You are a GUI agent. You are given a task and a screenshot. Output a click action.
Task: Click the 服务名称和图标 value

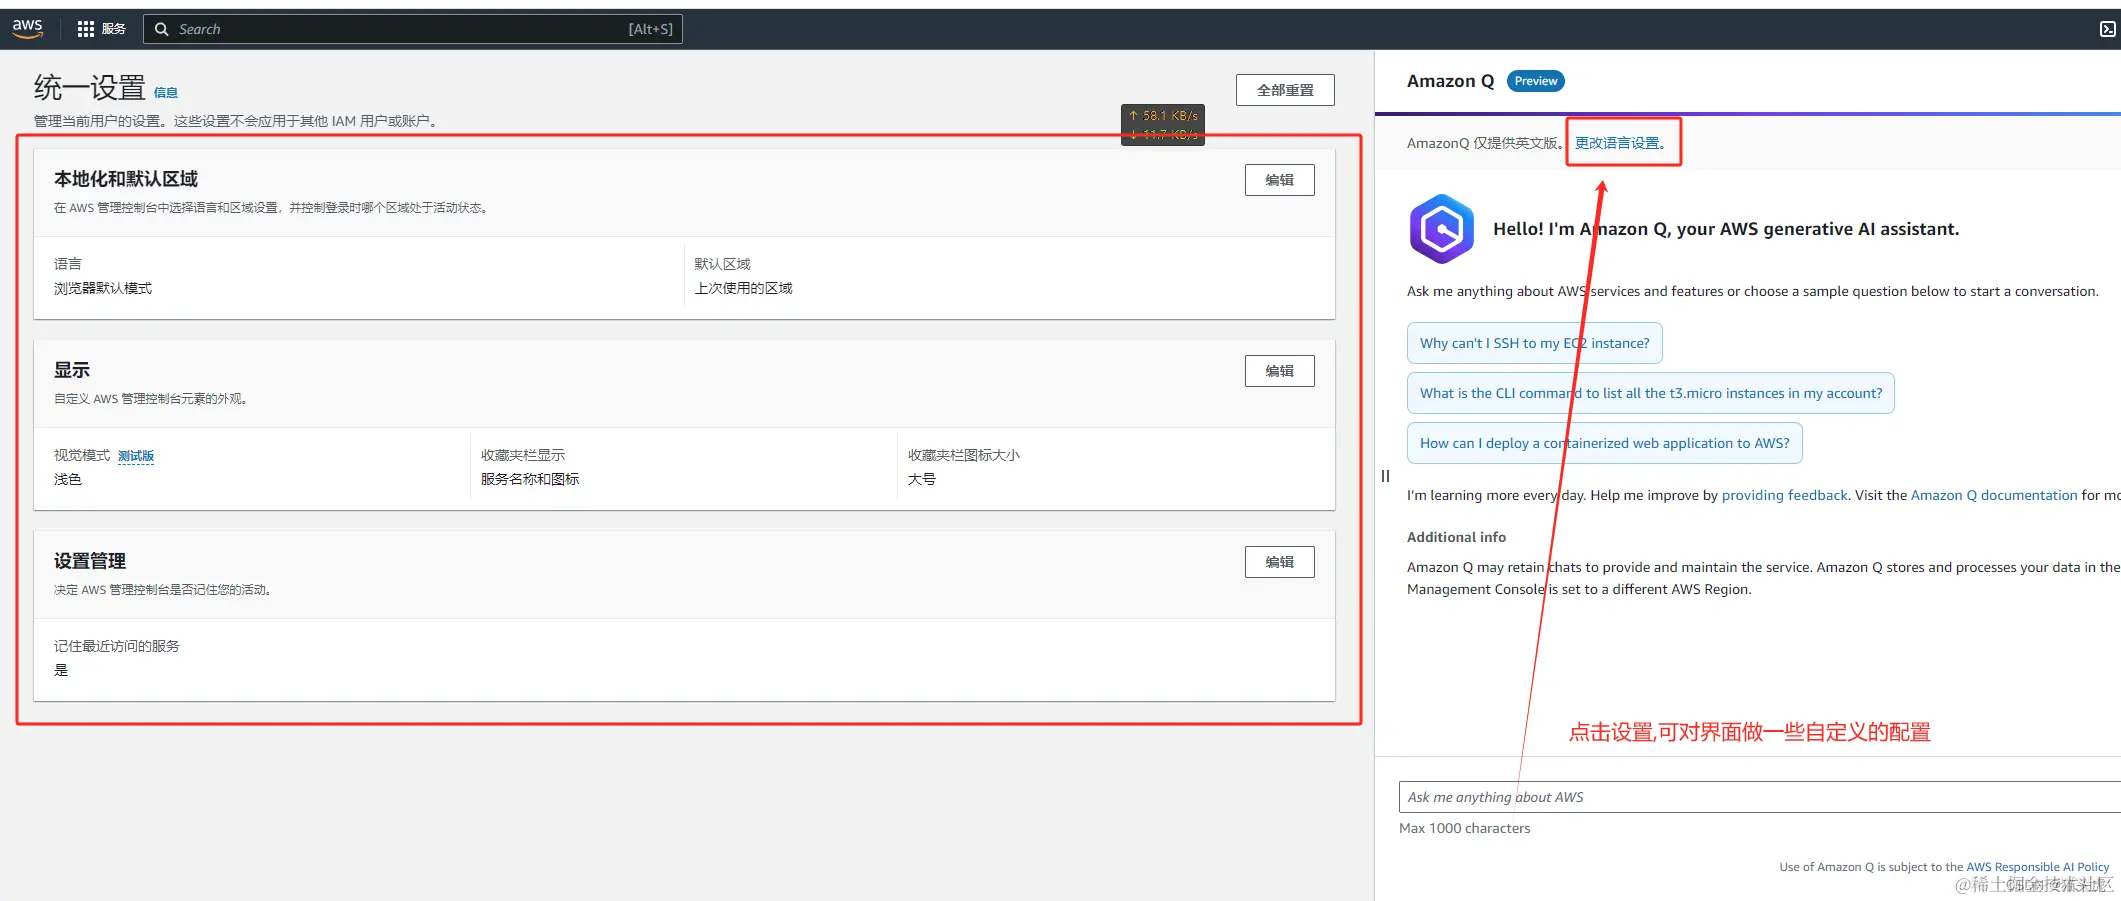pyautogui.click(x=530, y=479)
